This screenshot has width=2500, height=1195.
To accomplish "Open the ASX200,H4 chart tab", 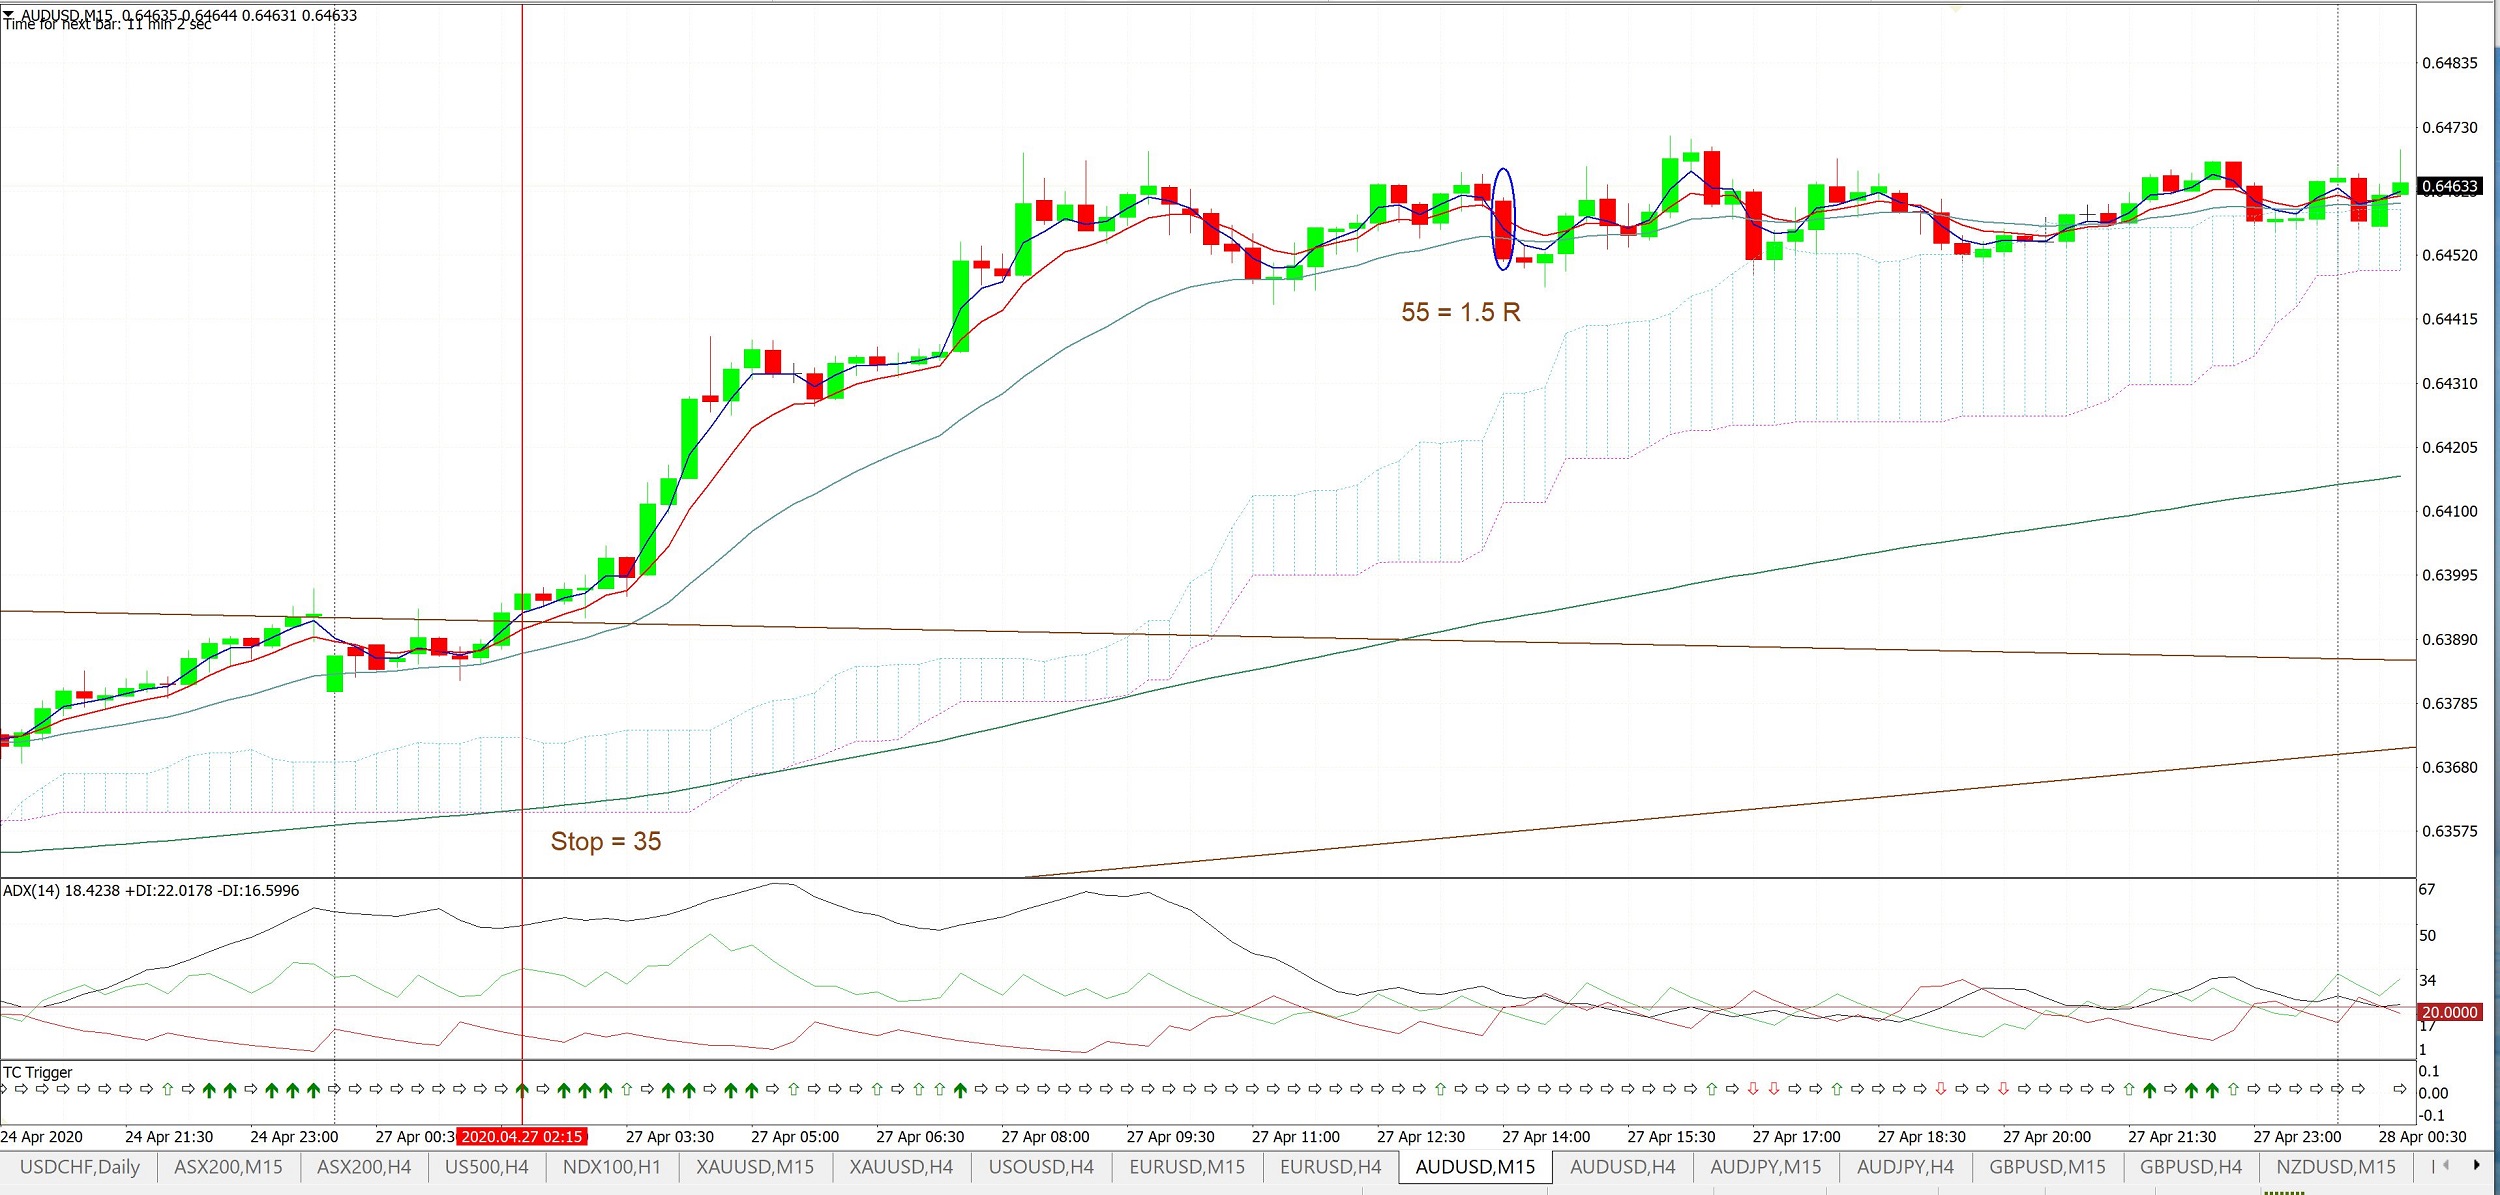I will click(x=364, y=1167).
